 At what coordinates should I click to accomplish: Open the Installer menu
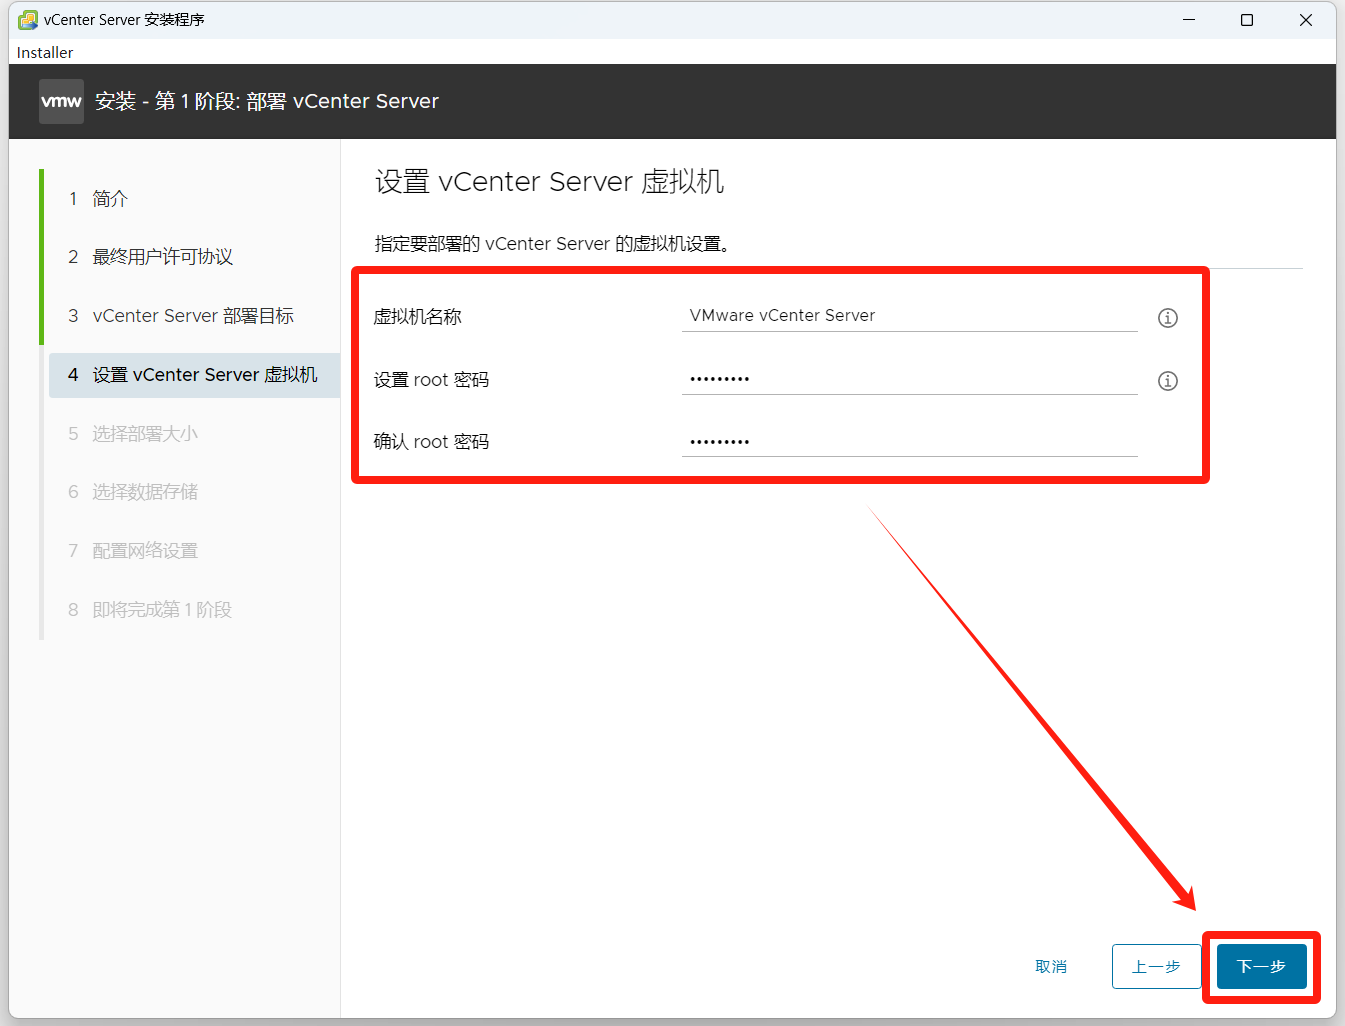tap(45, 52)
